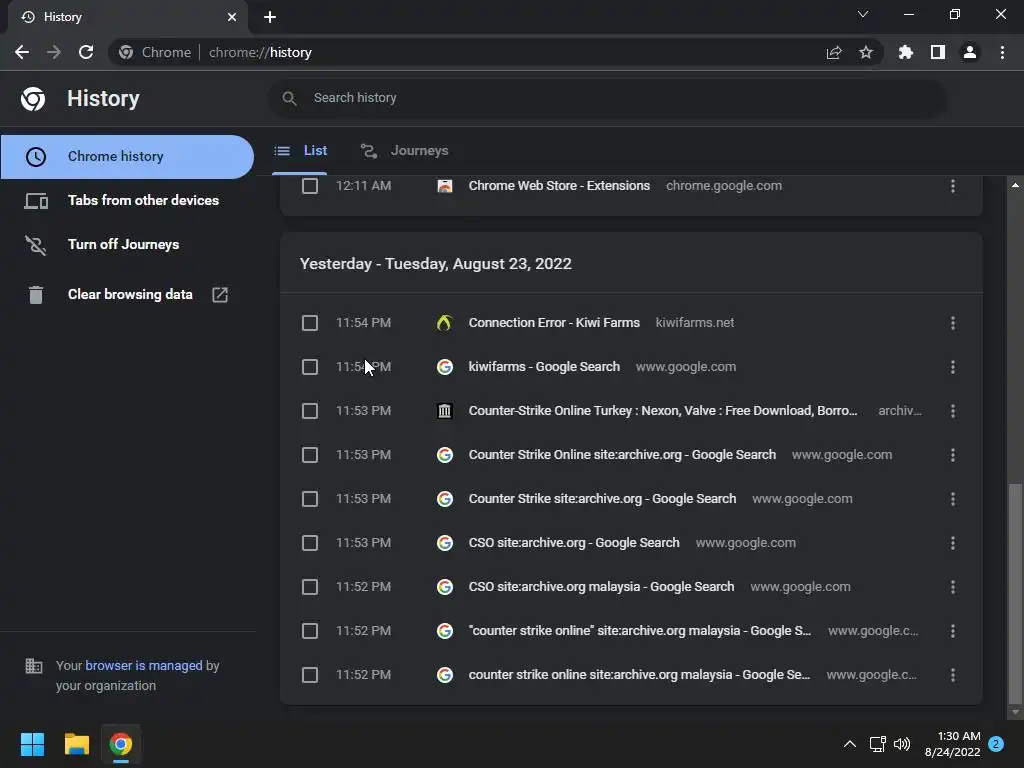This screenshot has height=768, width=1024.
Task: Open the kiwifarms - Google Search link
Action: (544, 367)
